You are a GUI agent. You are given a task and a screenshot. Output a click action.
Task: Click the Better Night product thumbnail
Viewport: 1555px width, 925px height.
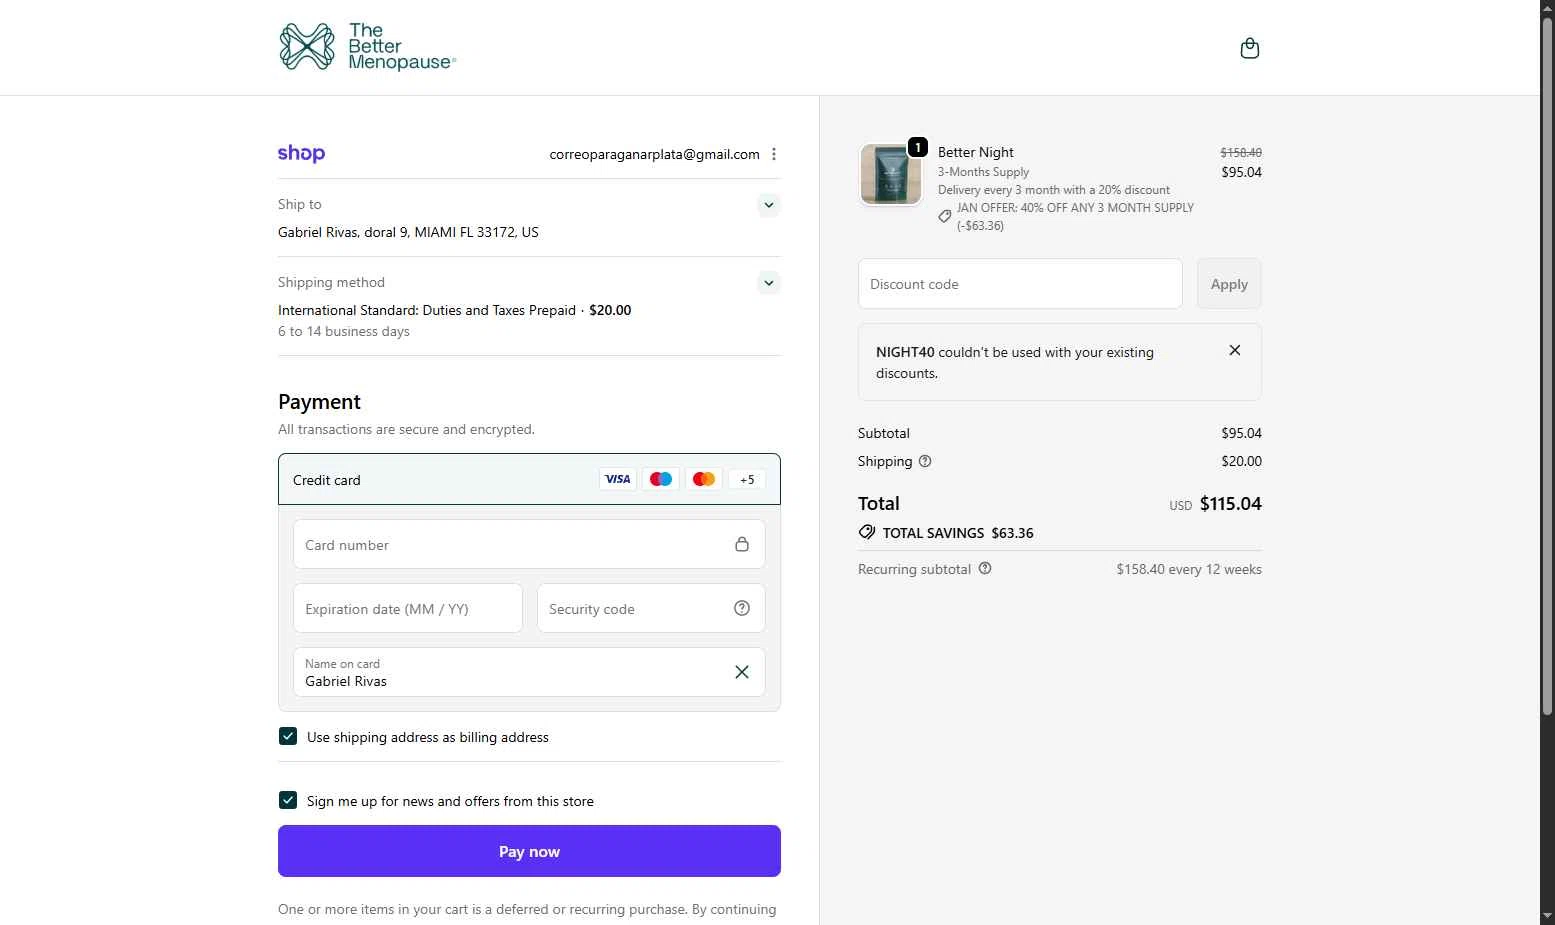pos(891,174)
